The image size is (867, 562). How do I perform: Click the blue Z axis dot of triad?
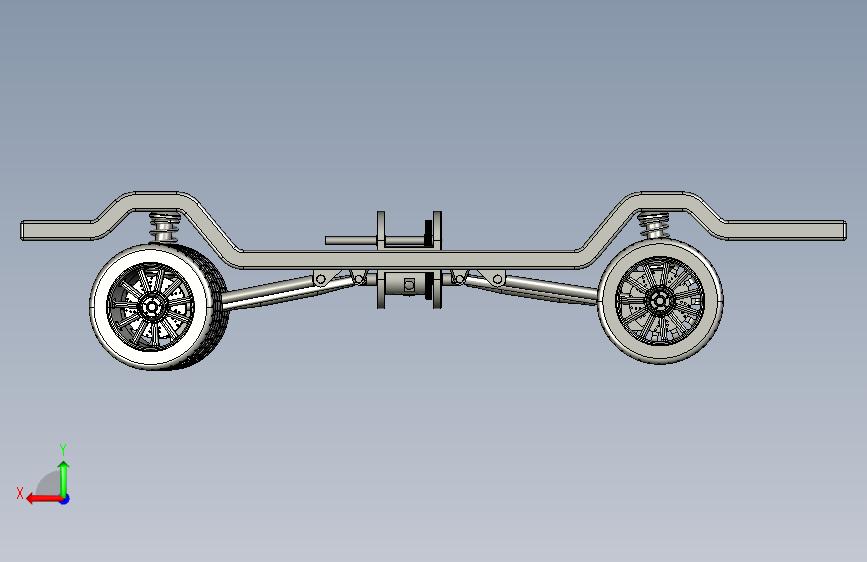65,499
